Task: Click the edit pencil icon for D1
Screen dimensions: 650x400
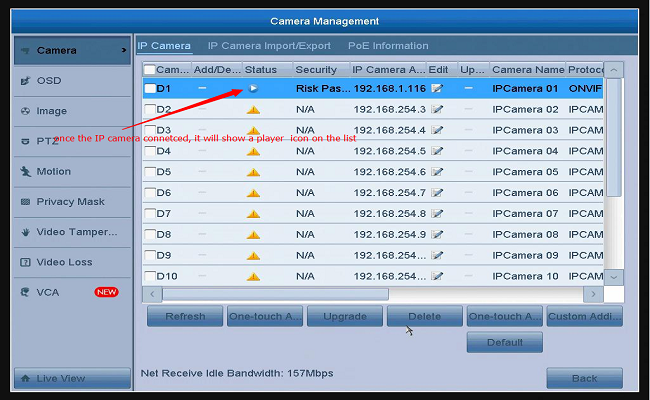Action: pos(437,88)
